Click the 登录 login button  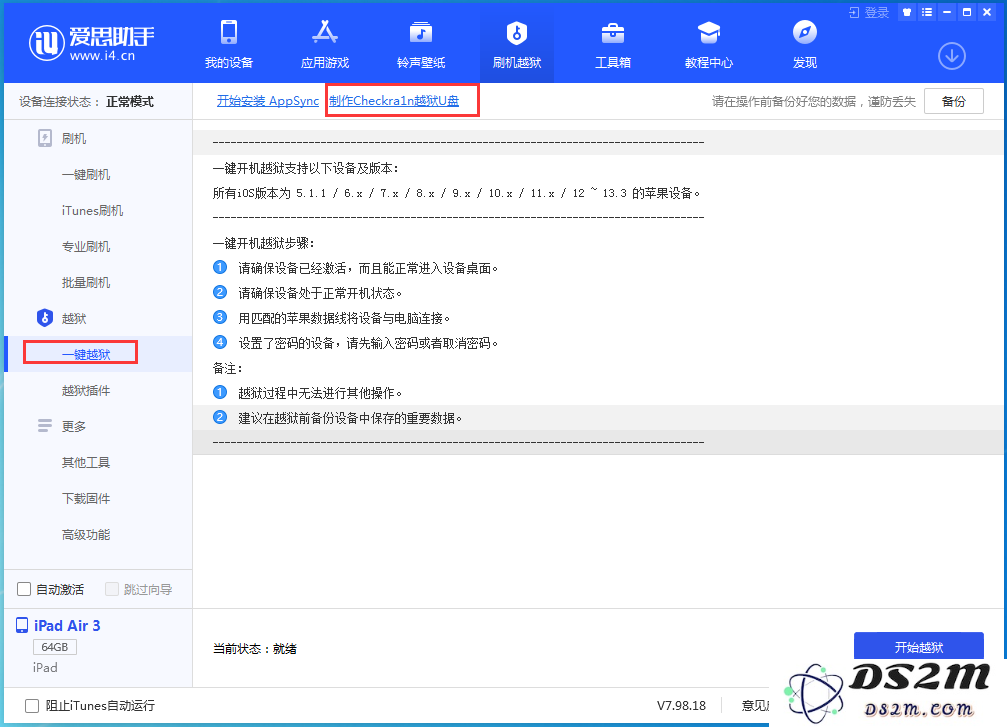pos(869,12)
